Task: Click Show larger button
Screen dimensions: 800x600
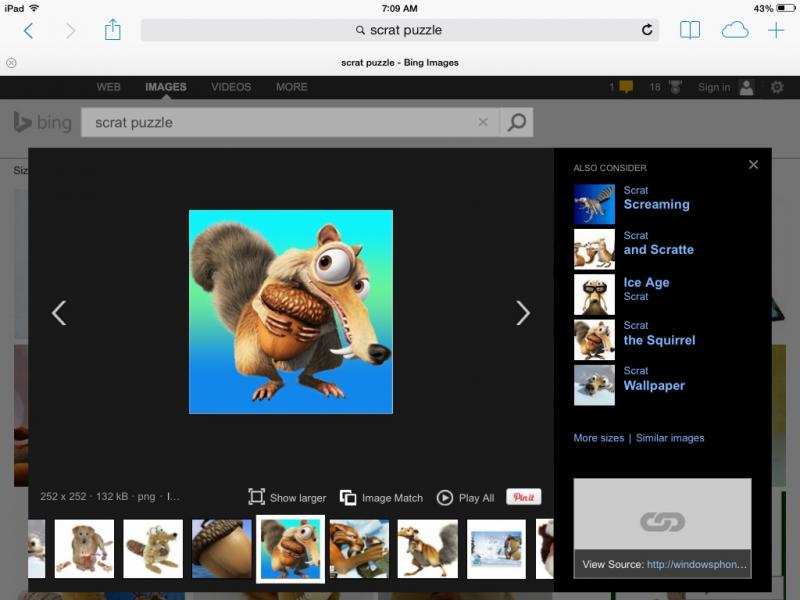Action: pyautogui.click(x=287, y=497)
